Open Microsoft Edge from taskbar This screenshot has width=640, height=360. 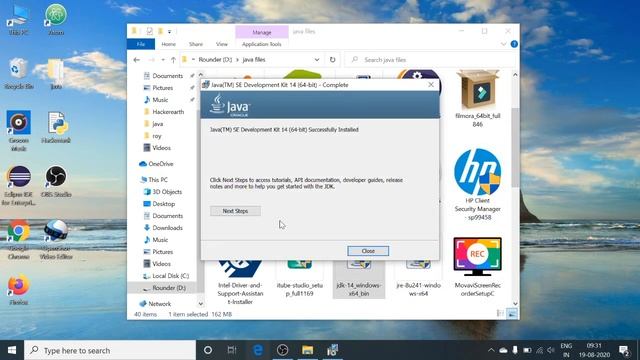[x=258, y=350]
